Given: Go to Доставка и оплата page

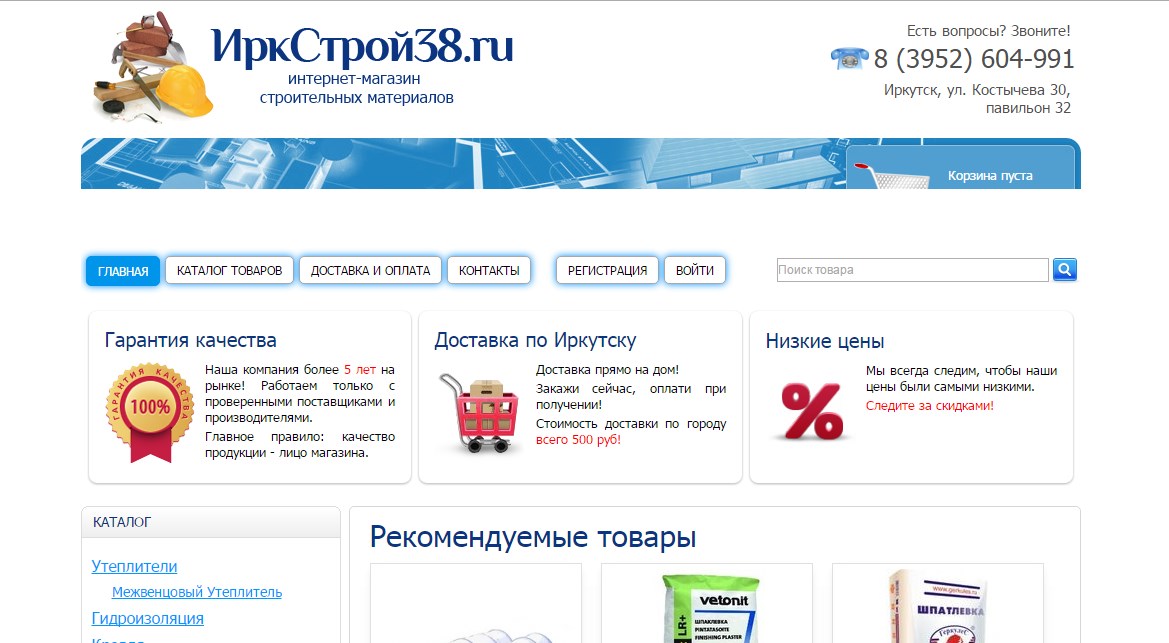Looking at the screenshot, I should point(370,271).
